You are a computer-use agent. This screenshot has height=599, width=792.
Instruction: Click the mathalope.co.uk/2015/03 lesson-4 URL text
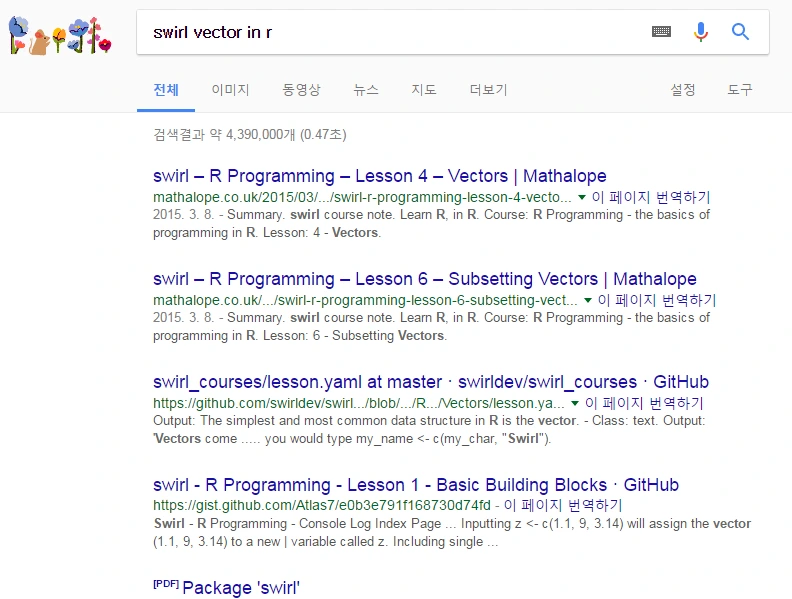pos(362,197)
